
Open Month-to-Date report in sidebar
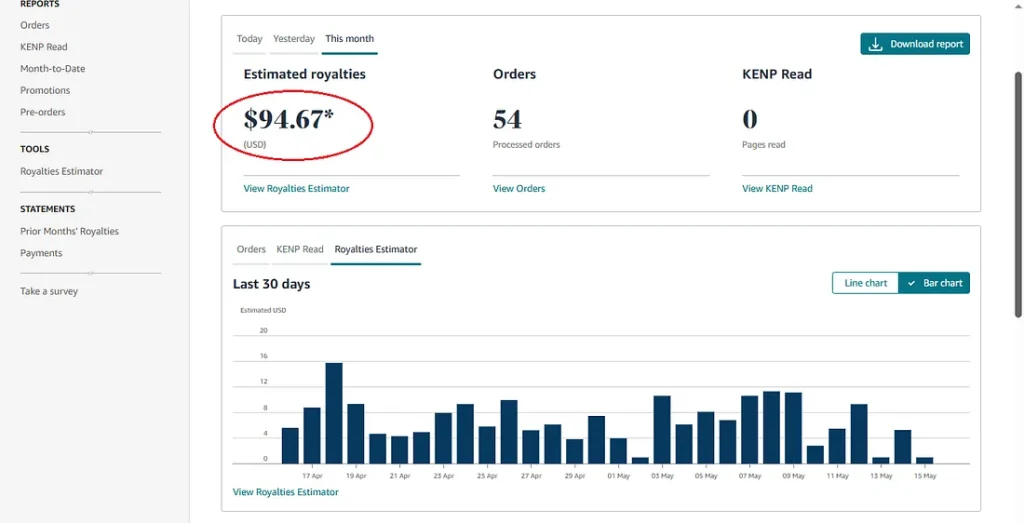(52, 69)
